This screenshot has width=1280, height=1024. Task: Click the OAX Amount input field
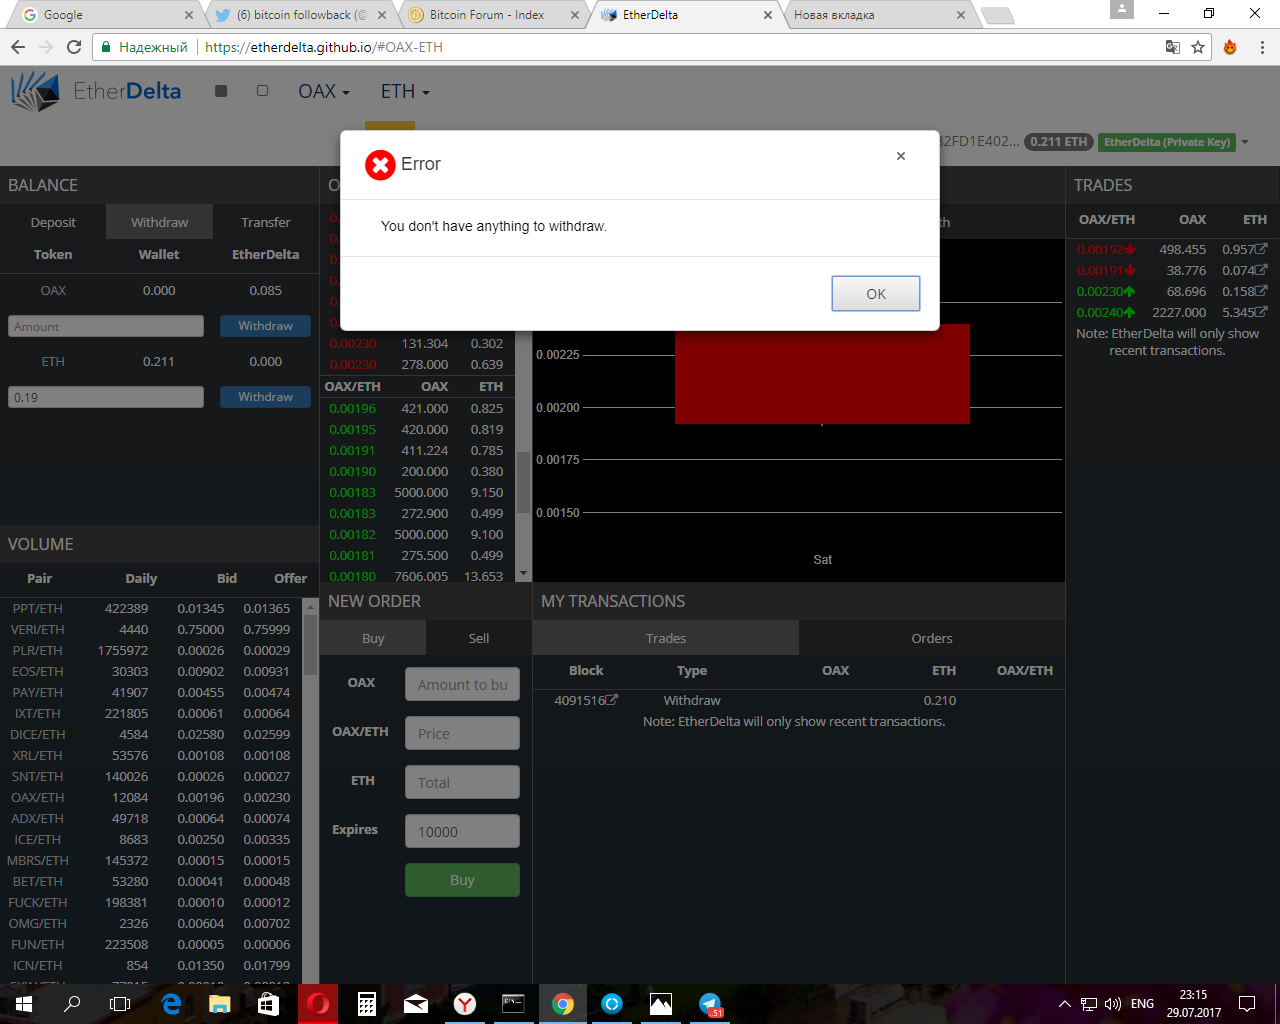tap(106, 326)
